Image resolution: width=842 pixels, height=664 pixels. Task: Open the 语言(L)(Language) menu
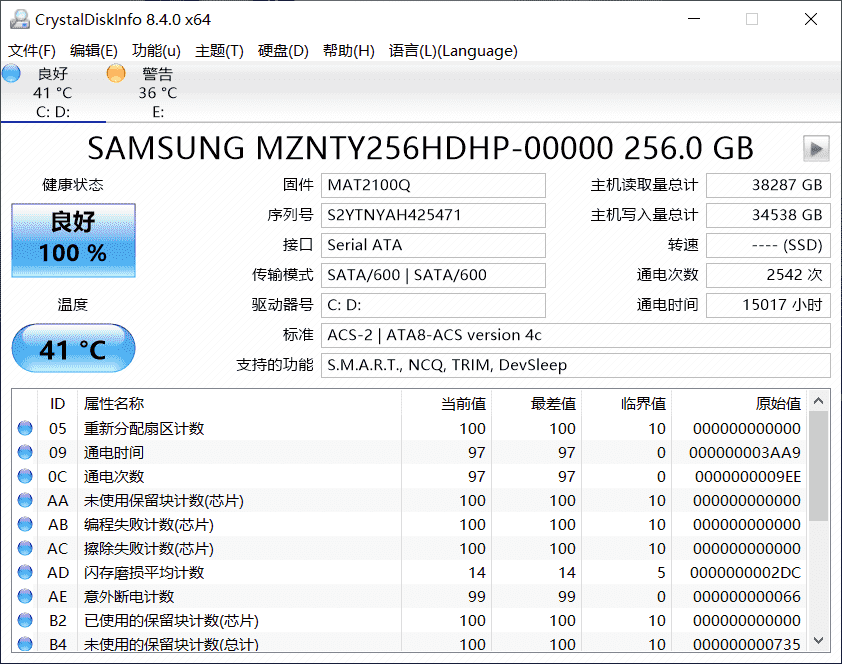tap(453, 51)
